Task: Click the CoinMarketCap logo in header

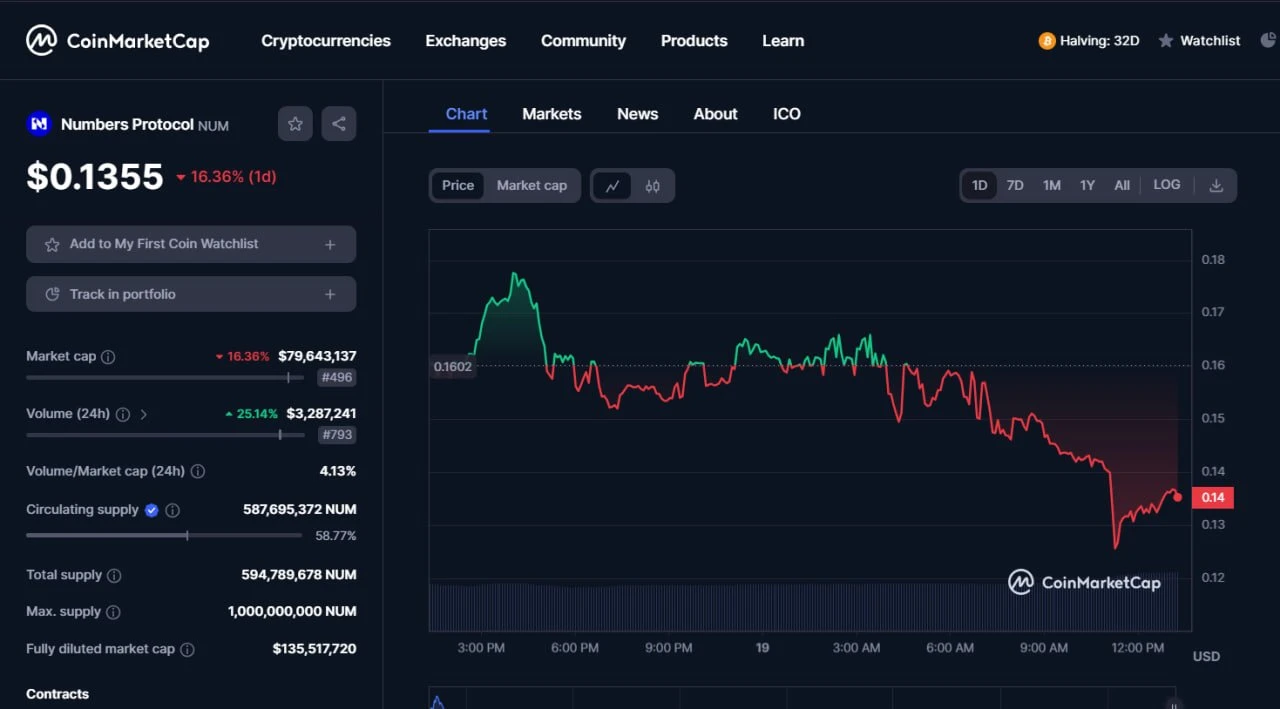Action: [117, 41]
